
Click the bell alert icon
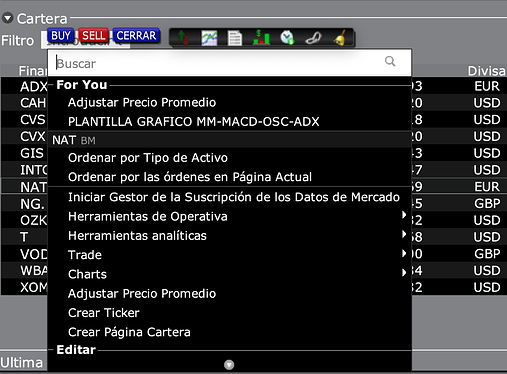pyautogui.click(x=340, y=38)
